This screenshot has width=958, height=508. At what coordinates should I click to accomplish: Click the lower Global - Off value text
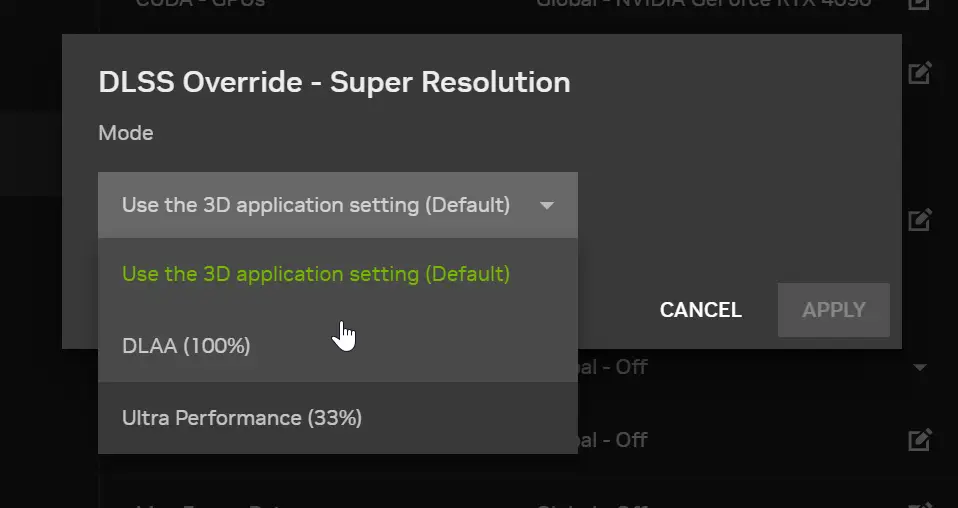(x=612, y=440)
